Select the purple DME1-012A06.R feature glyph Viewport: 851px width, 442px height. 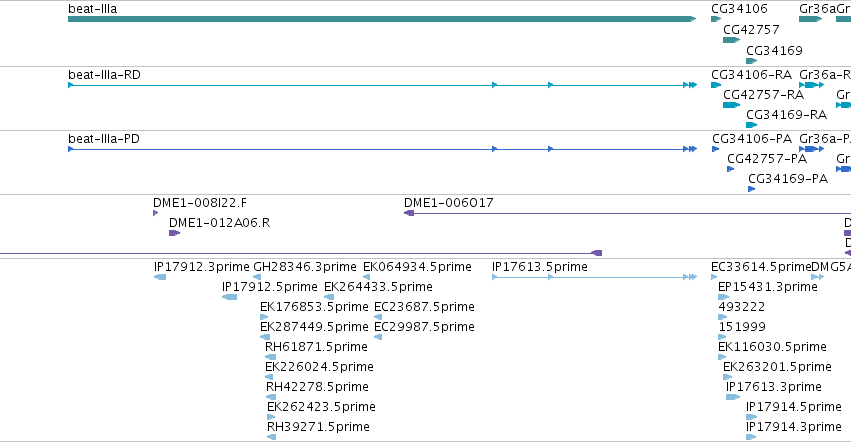(x=174, y=233)
